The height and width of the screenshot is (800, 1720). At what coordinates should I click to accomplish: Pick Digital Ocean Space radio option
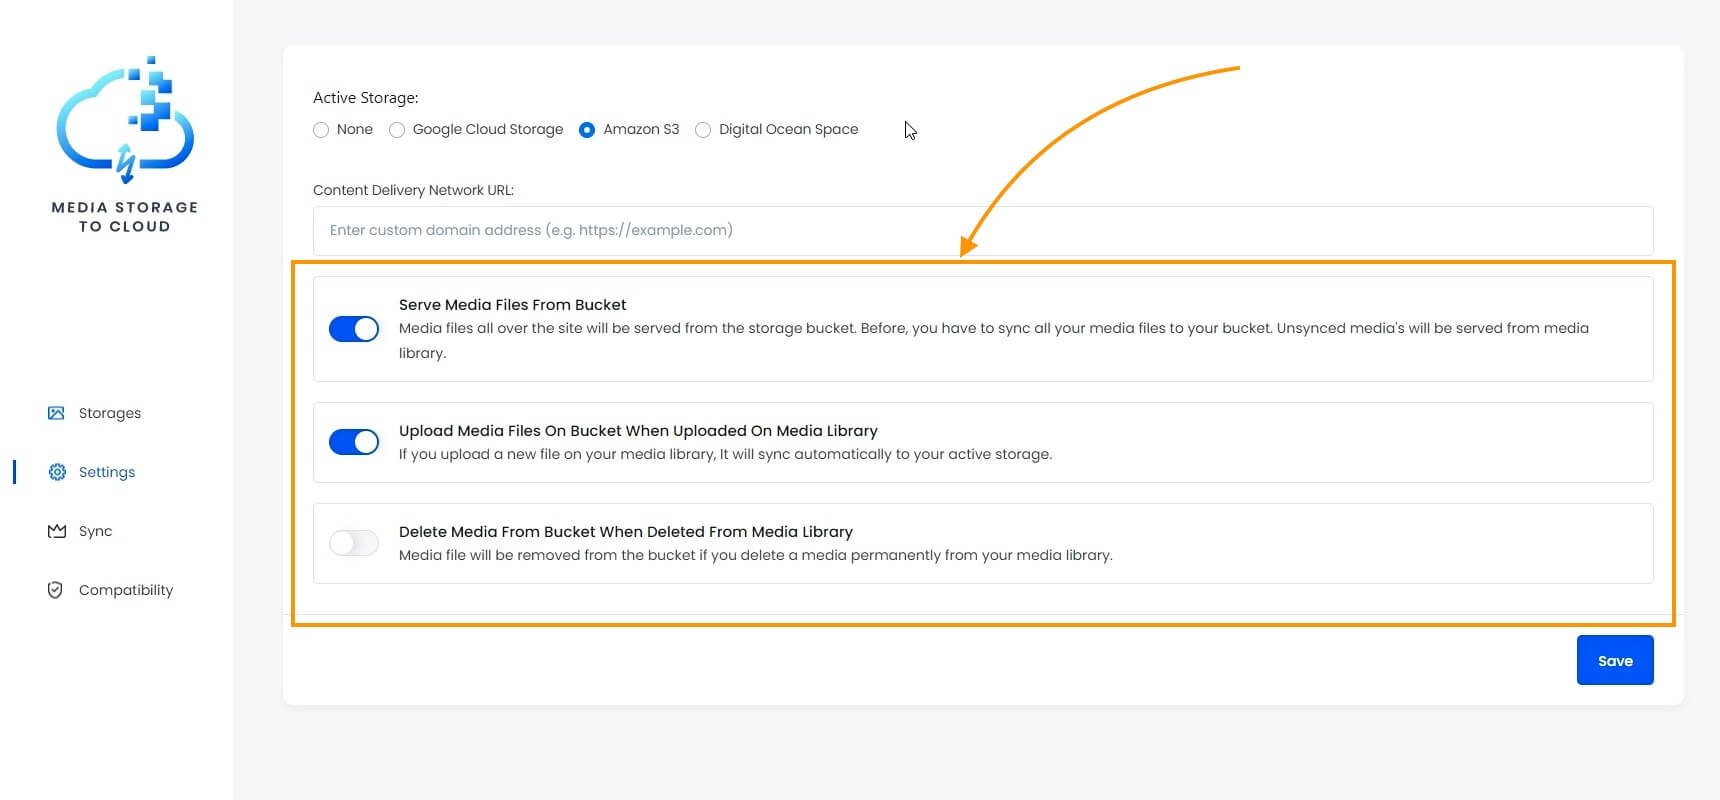click(x=703, y=130)
